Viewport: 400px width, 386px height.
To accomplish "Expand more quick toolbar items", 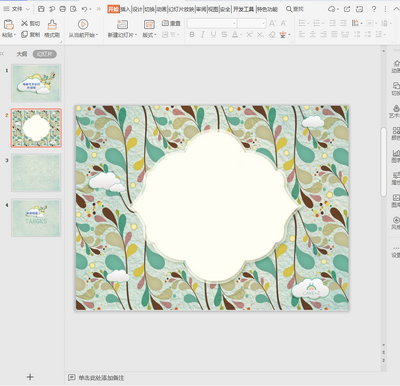I will coord(99,9).
